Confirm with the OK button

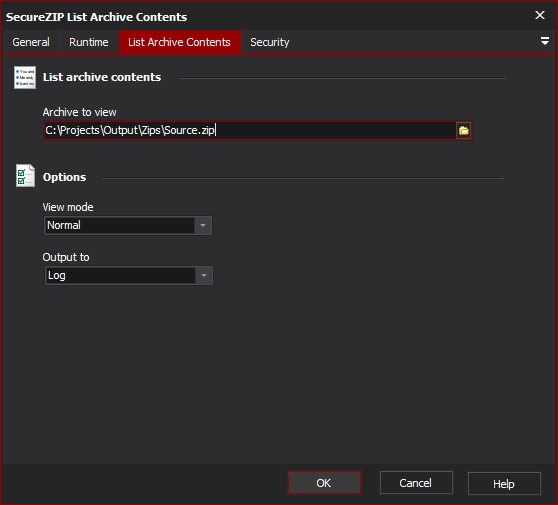[x=324, y=483]
